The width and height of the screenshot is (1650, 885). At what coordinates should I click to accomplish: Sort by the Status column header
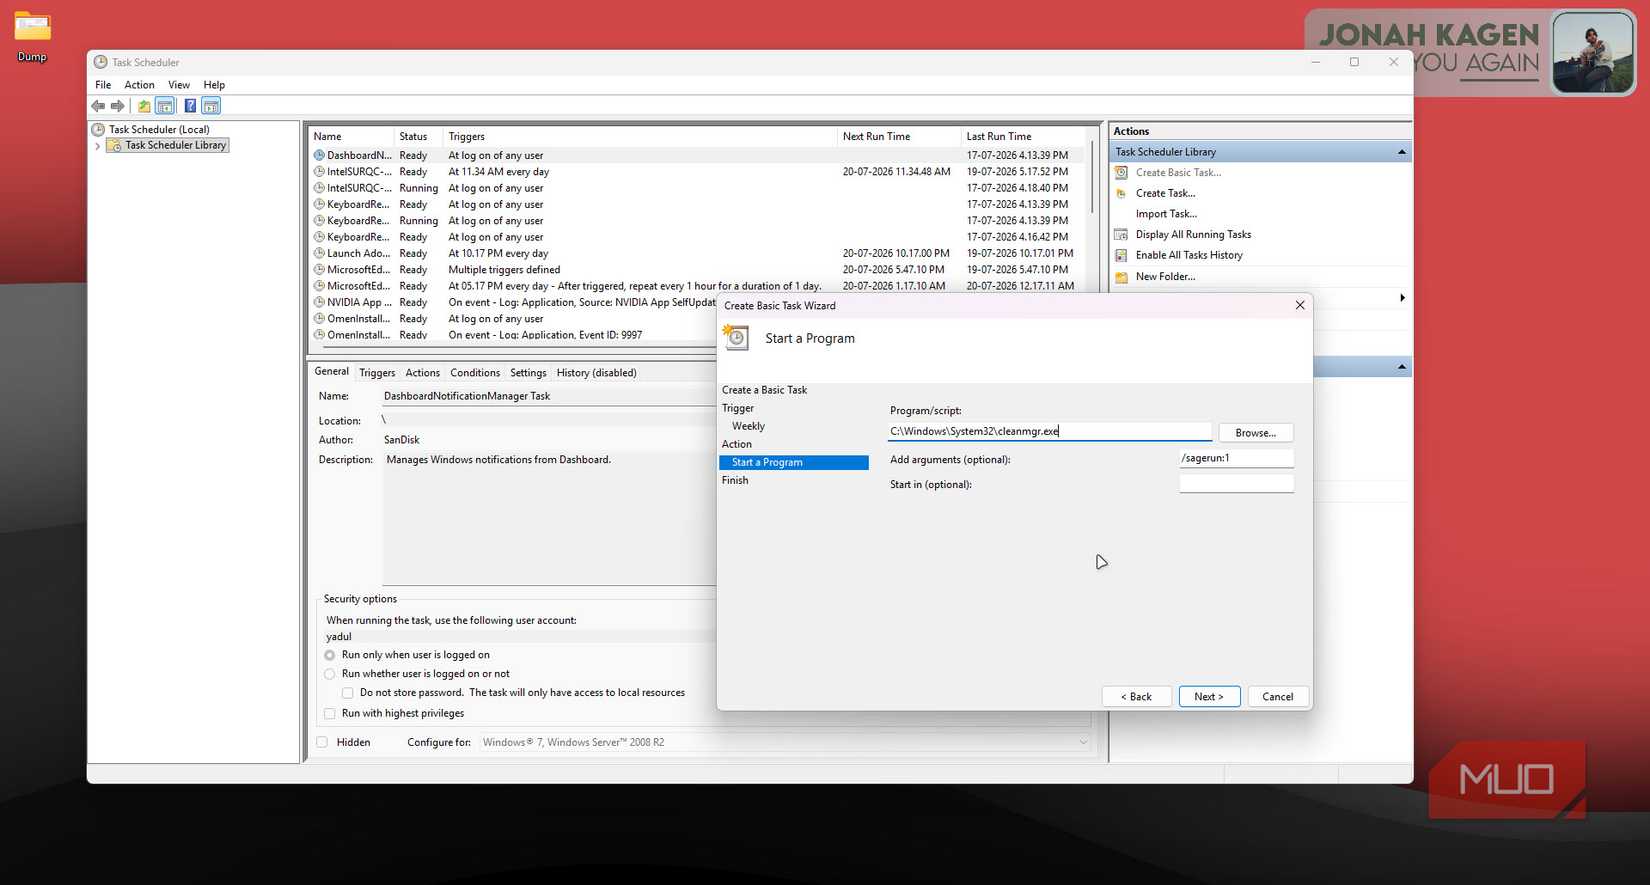coord(417,137)
